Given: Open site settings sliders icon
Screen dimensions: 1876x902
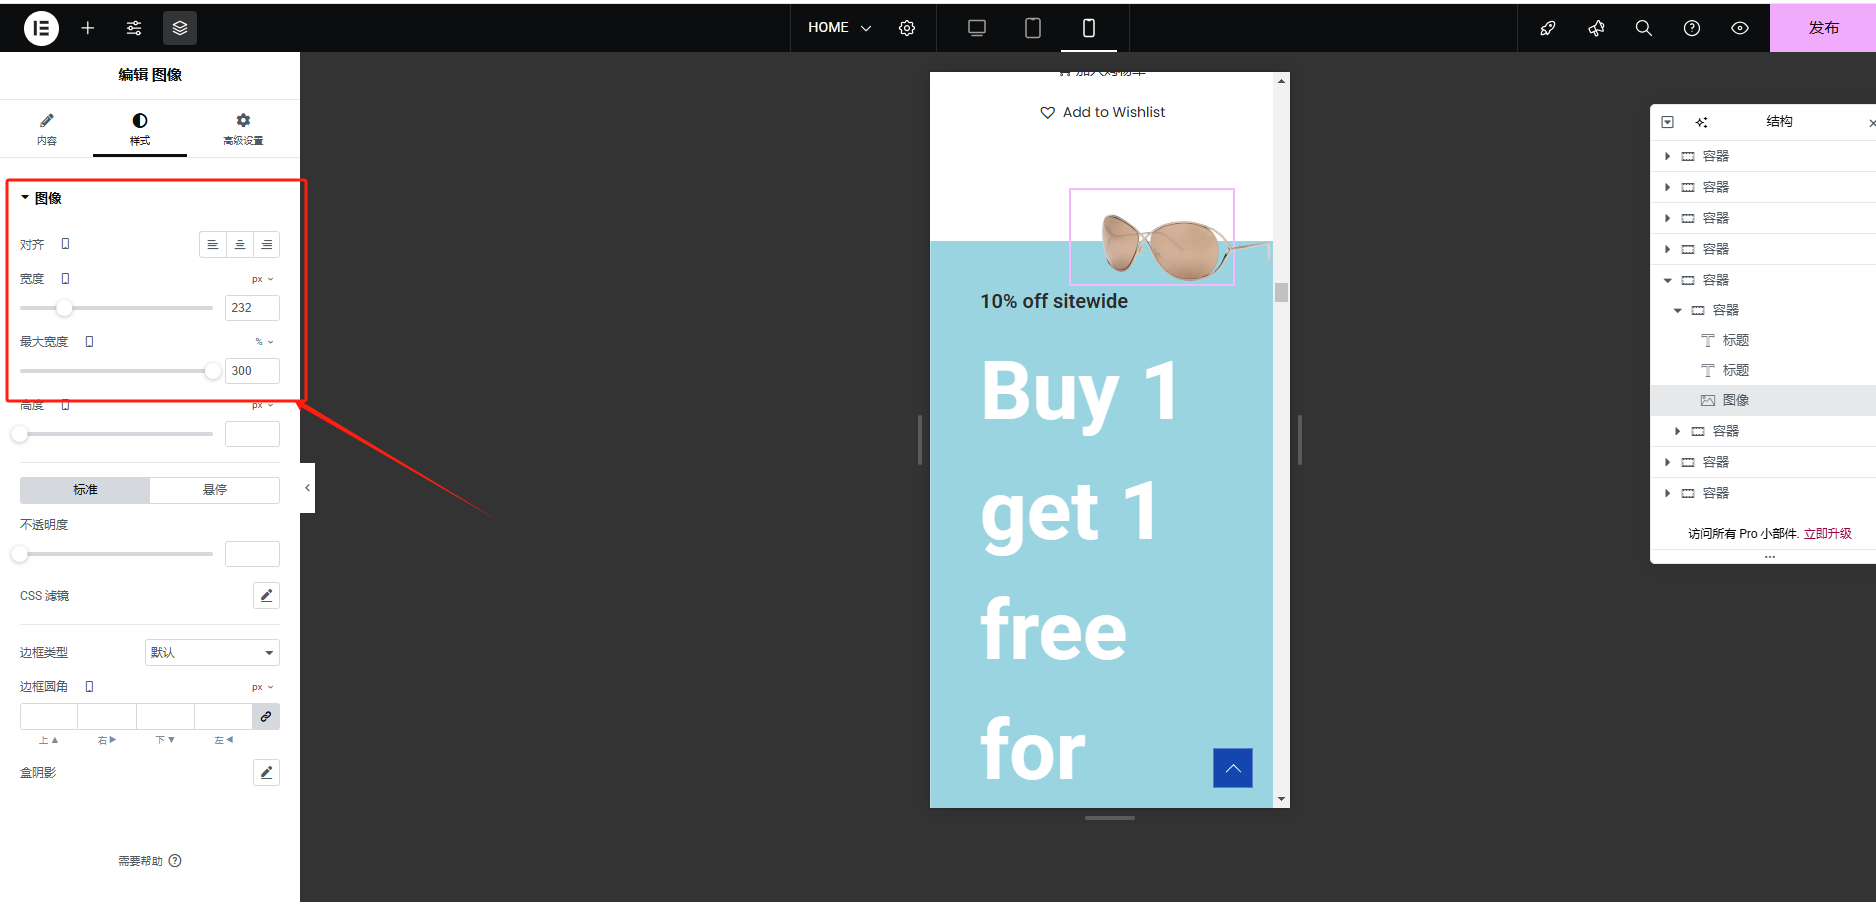Looking at the screenshot, I should tap(134, 28).
